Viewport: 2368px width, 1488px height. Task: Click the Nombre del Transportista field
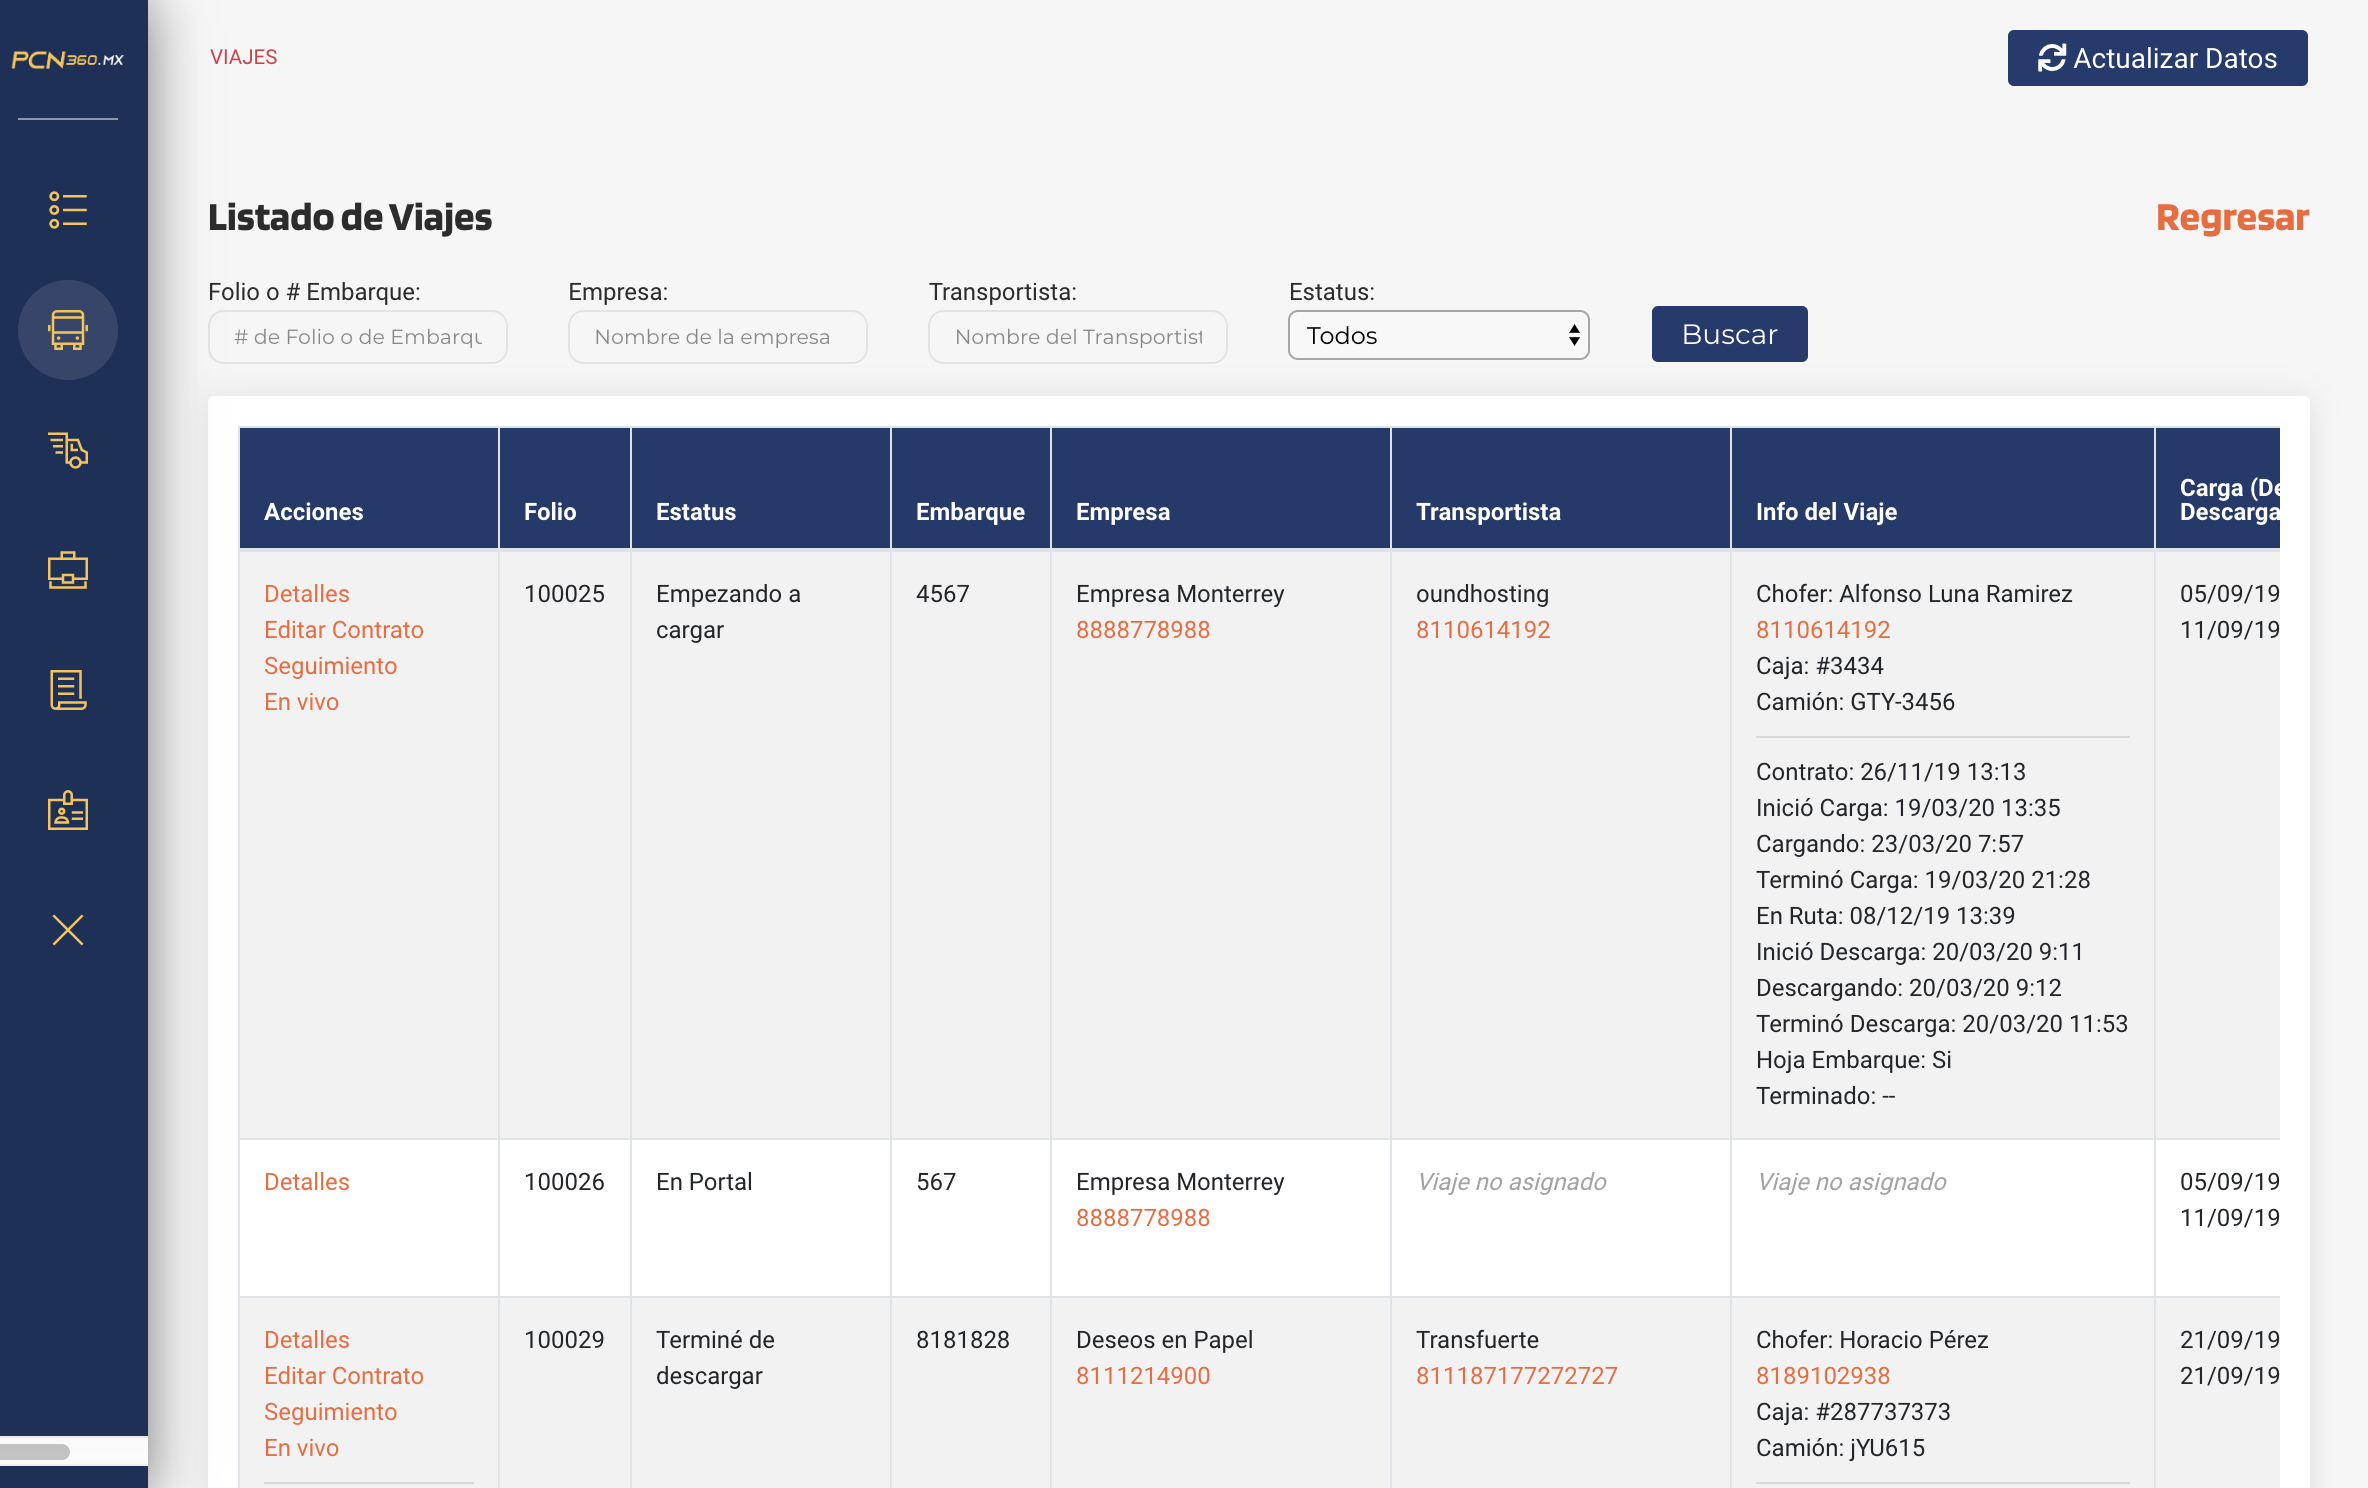point(1078,337)
